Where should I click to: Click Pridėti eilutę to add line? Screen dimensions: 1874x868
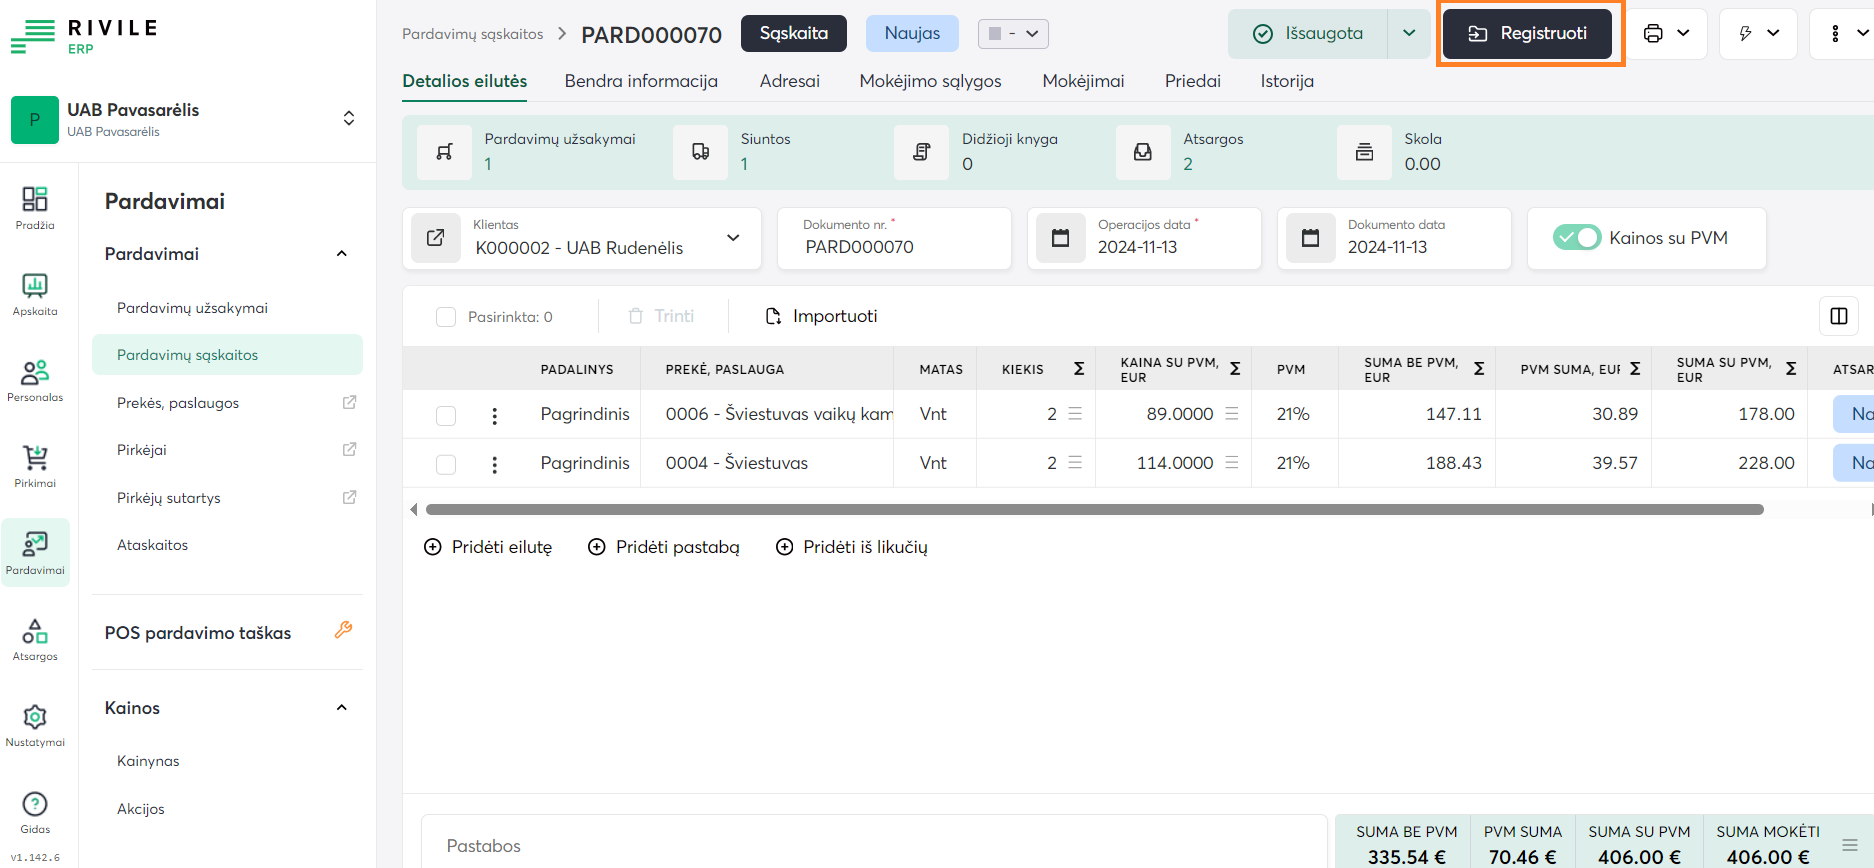(488, 547)
